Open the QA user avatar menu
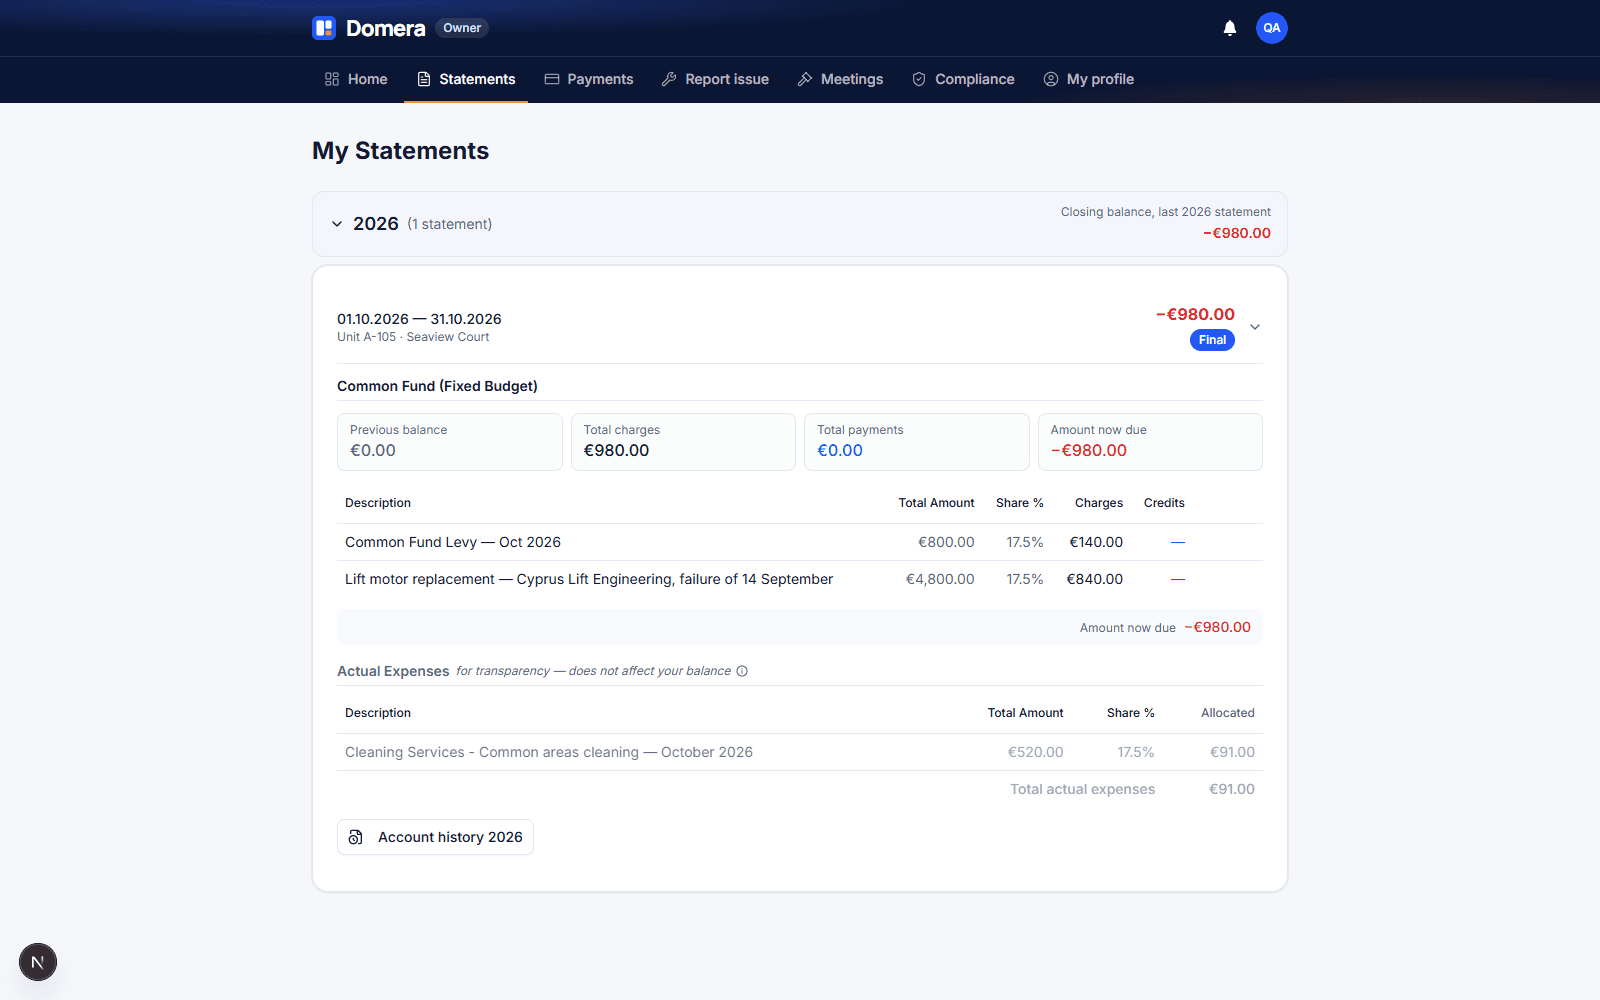Screen dimensions: 1600x1000 point(1272,28)
